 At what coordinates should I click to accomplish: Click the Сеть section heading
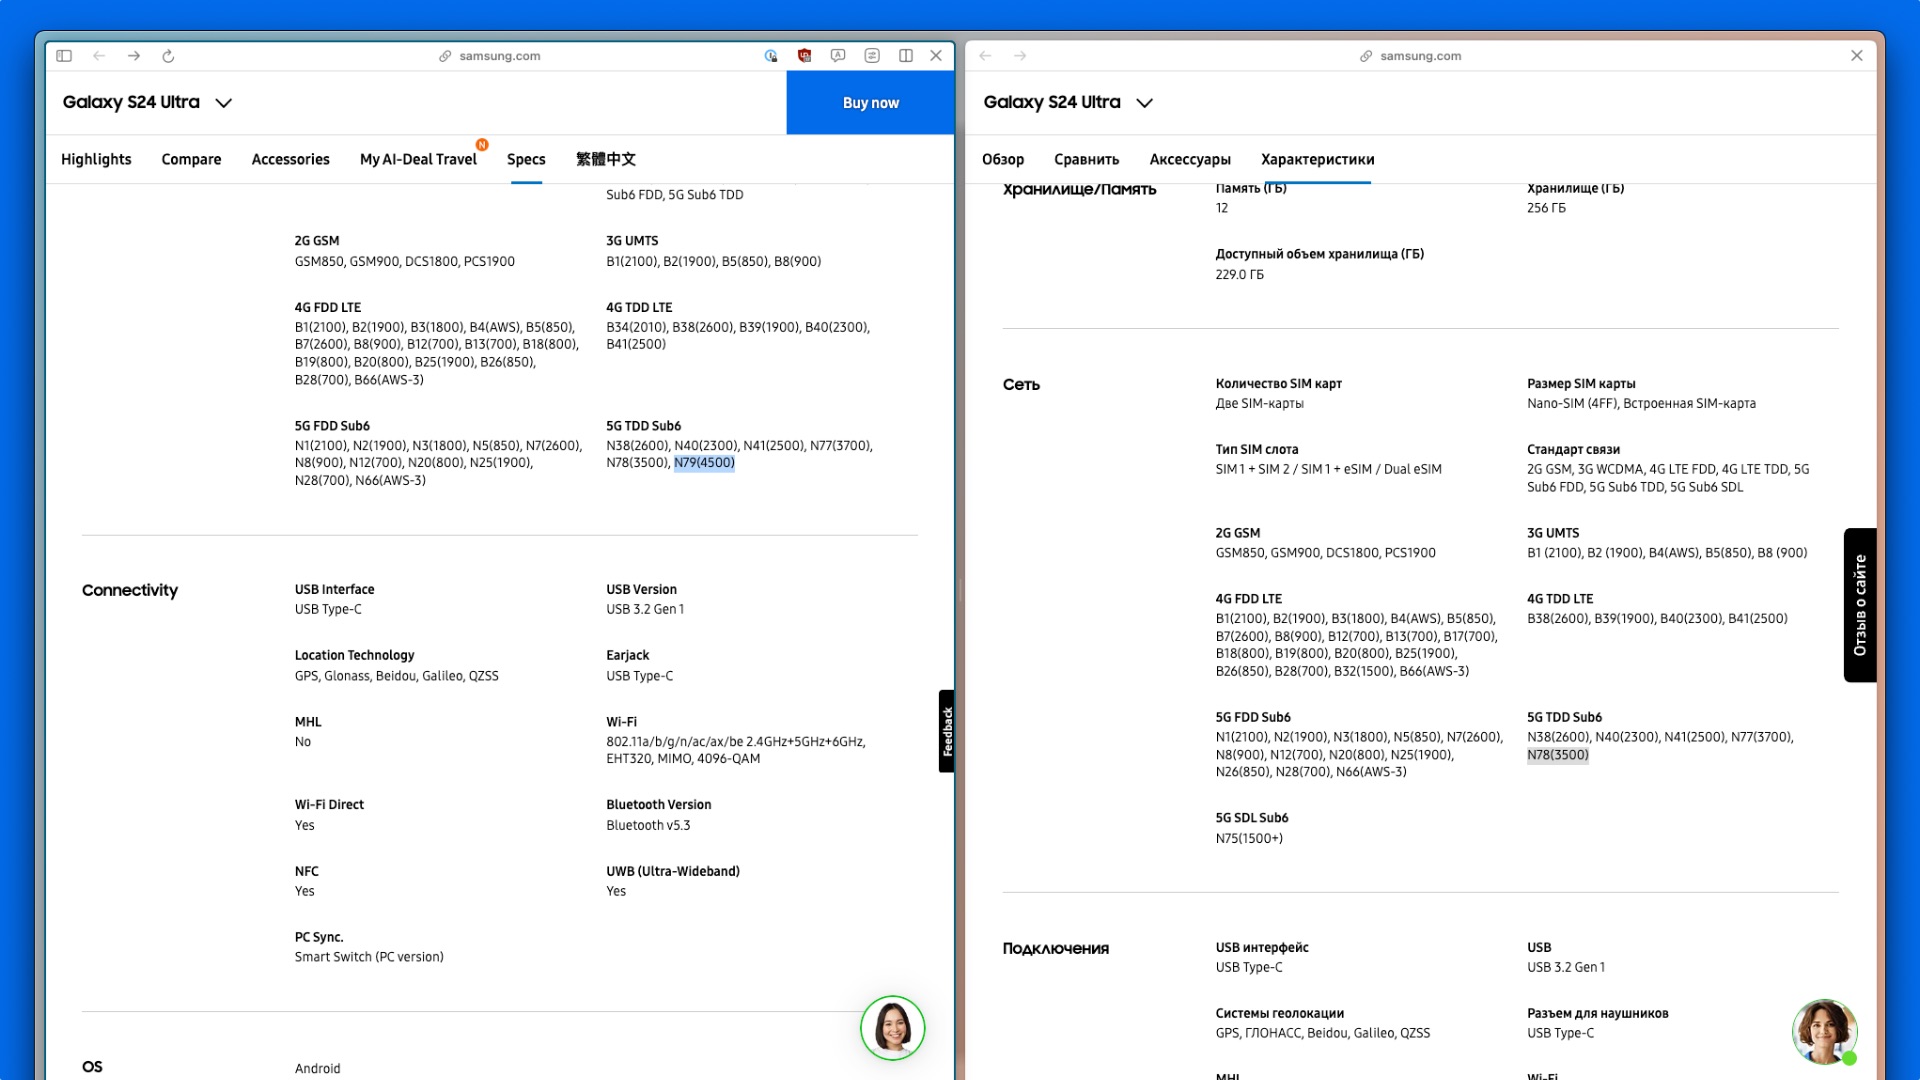point(1021,384)
